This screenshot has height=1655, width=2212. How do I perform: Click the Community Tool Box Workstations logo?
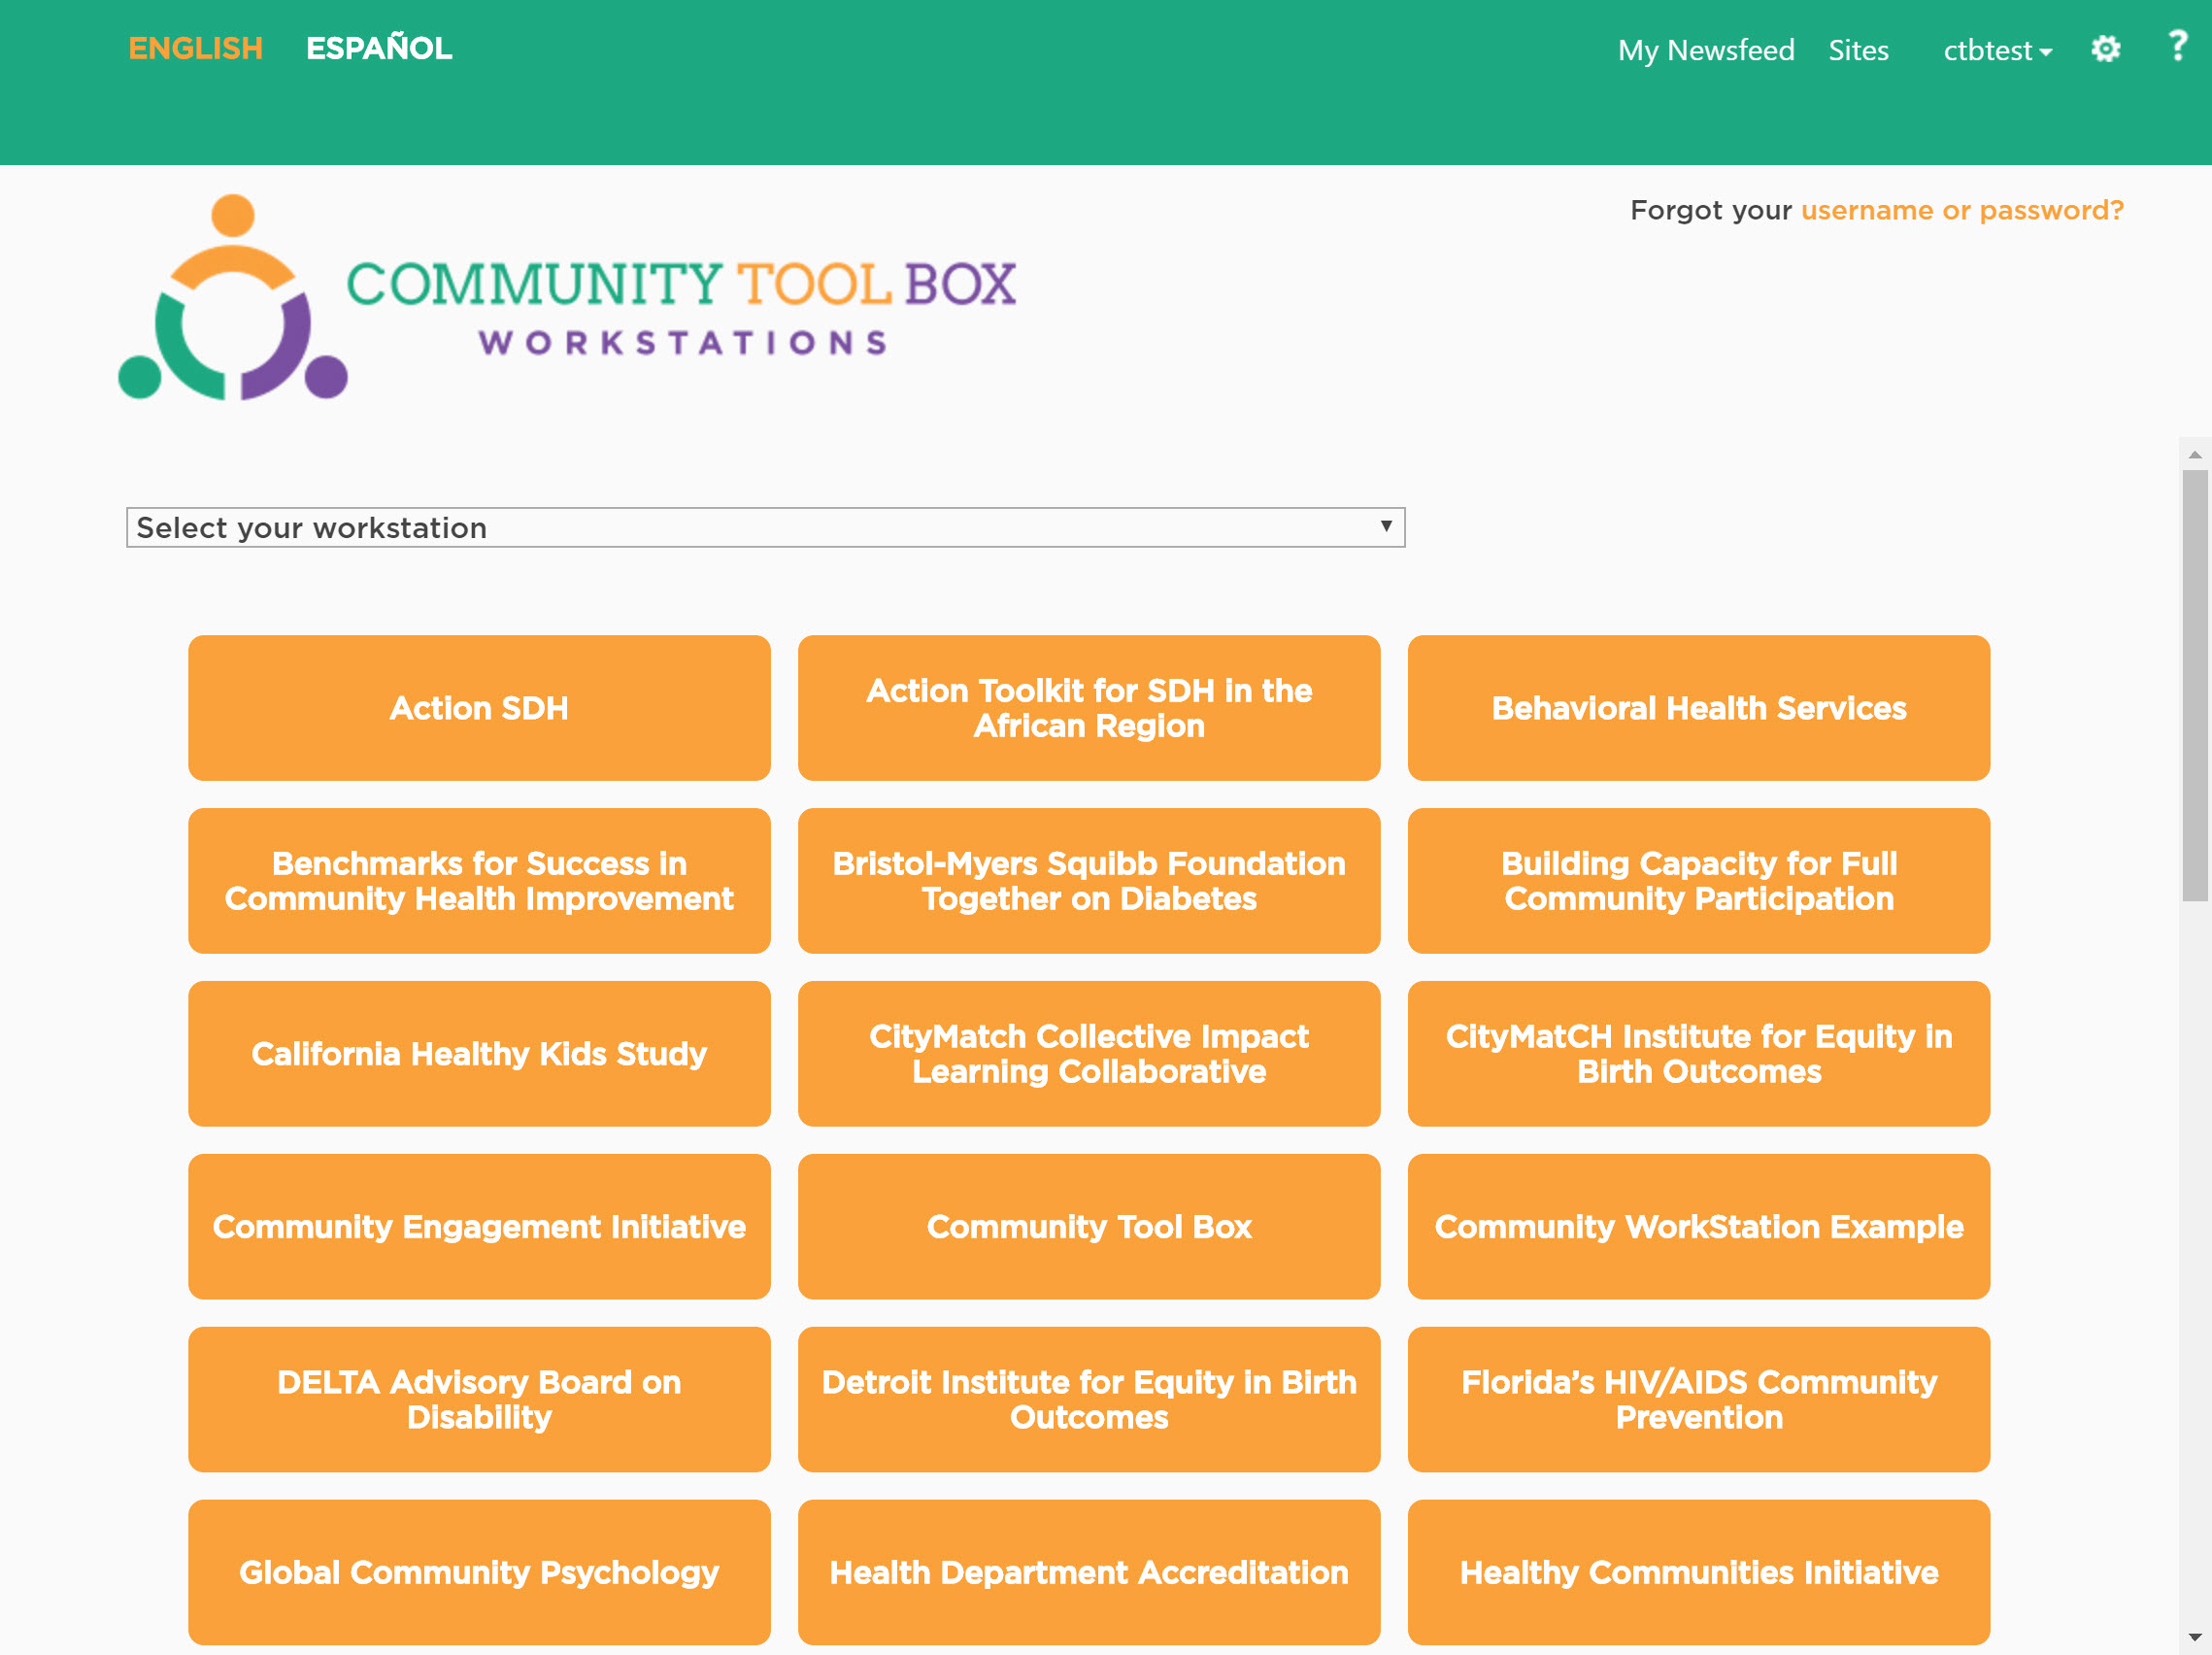(566, 297)
